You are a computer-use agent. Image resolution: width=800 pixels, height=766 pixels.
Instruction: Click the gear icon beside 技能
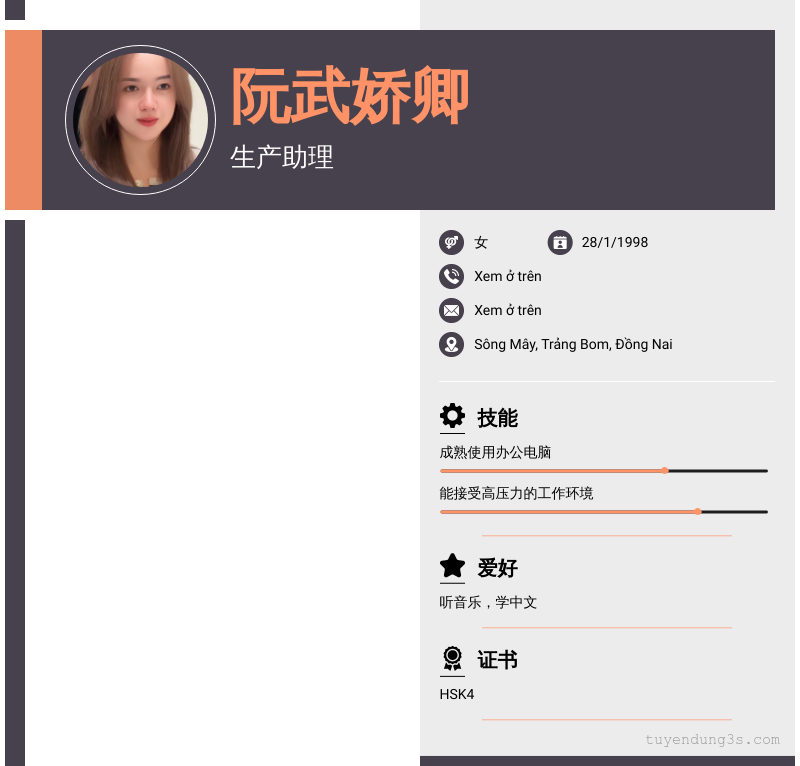pos(452,416)
